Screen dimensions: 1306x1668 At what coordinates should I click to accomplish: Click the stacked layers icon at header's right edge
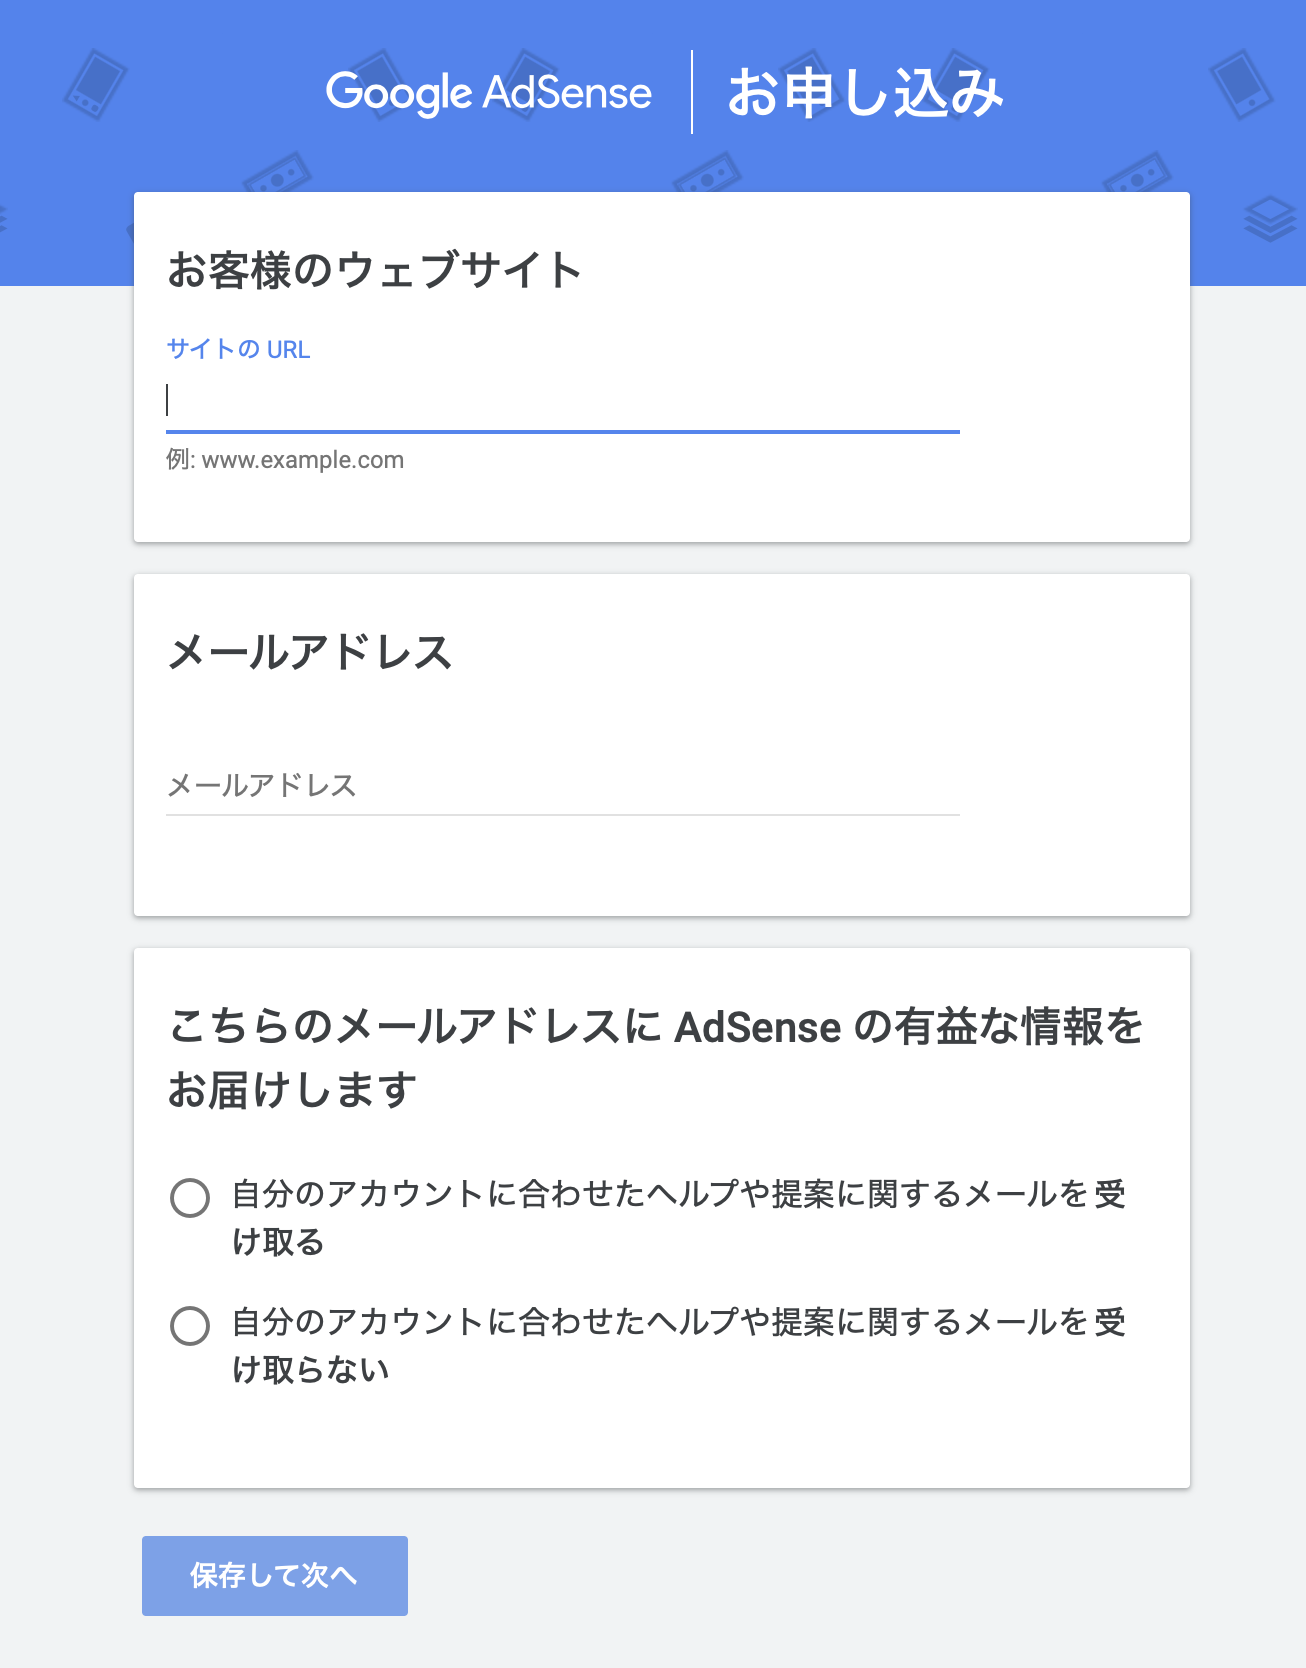tap(1271, 219)
